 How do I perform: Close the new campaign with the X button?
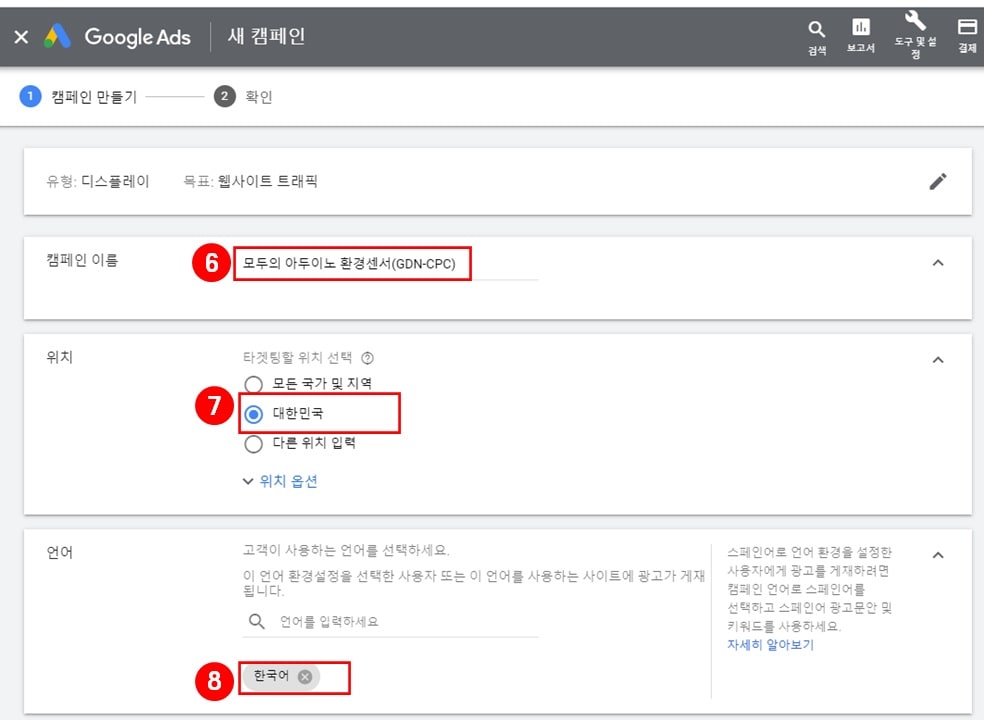[x=21, y=36]
